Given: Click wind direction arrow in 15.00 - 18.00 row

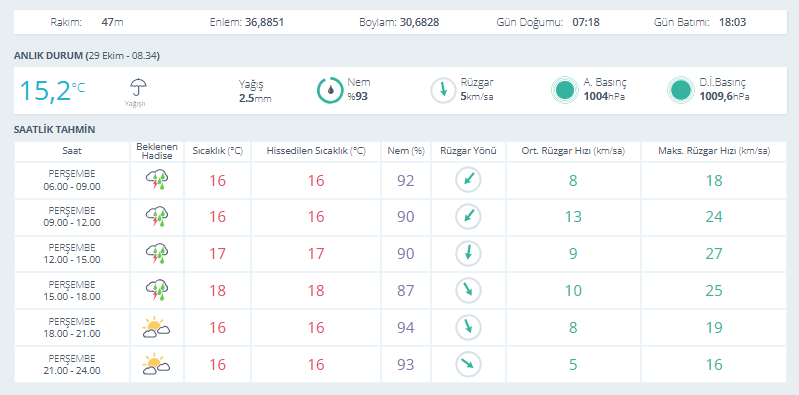Looking at the screenshot, I should pos(468,291).
